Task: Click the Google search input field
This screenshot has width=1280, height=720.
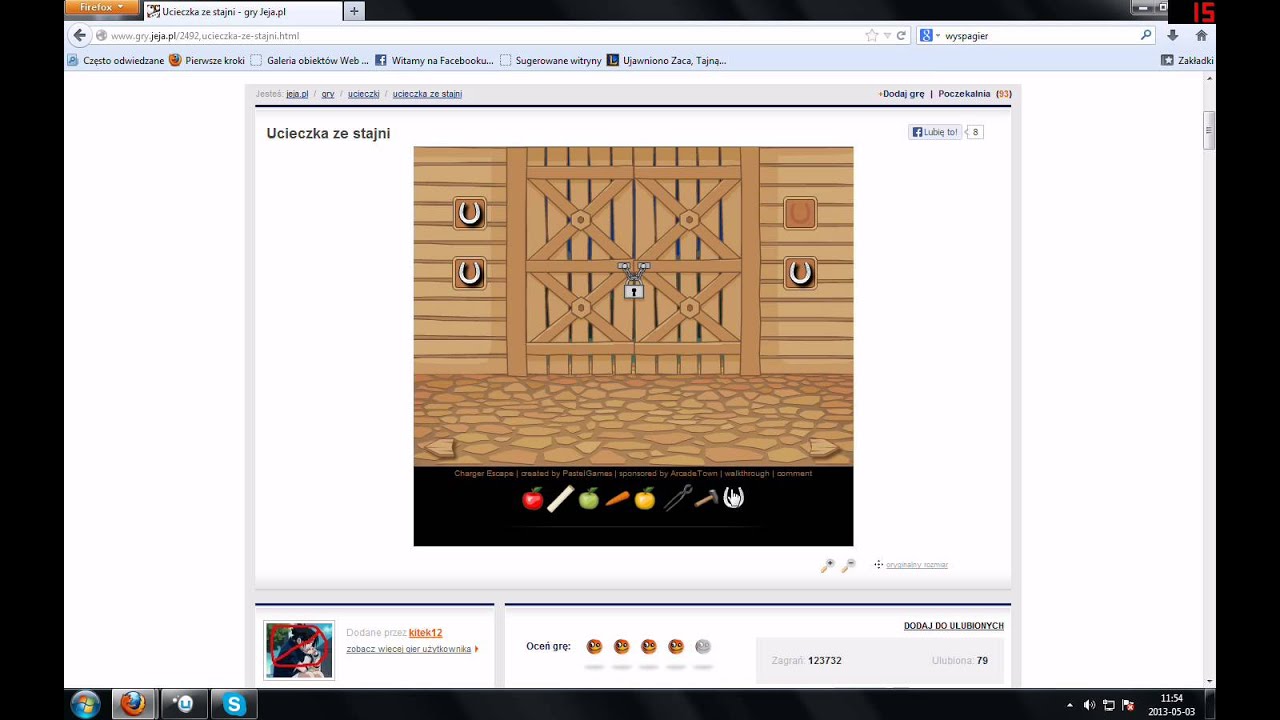Action: (x=1040, y=35)
